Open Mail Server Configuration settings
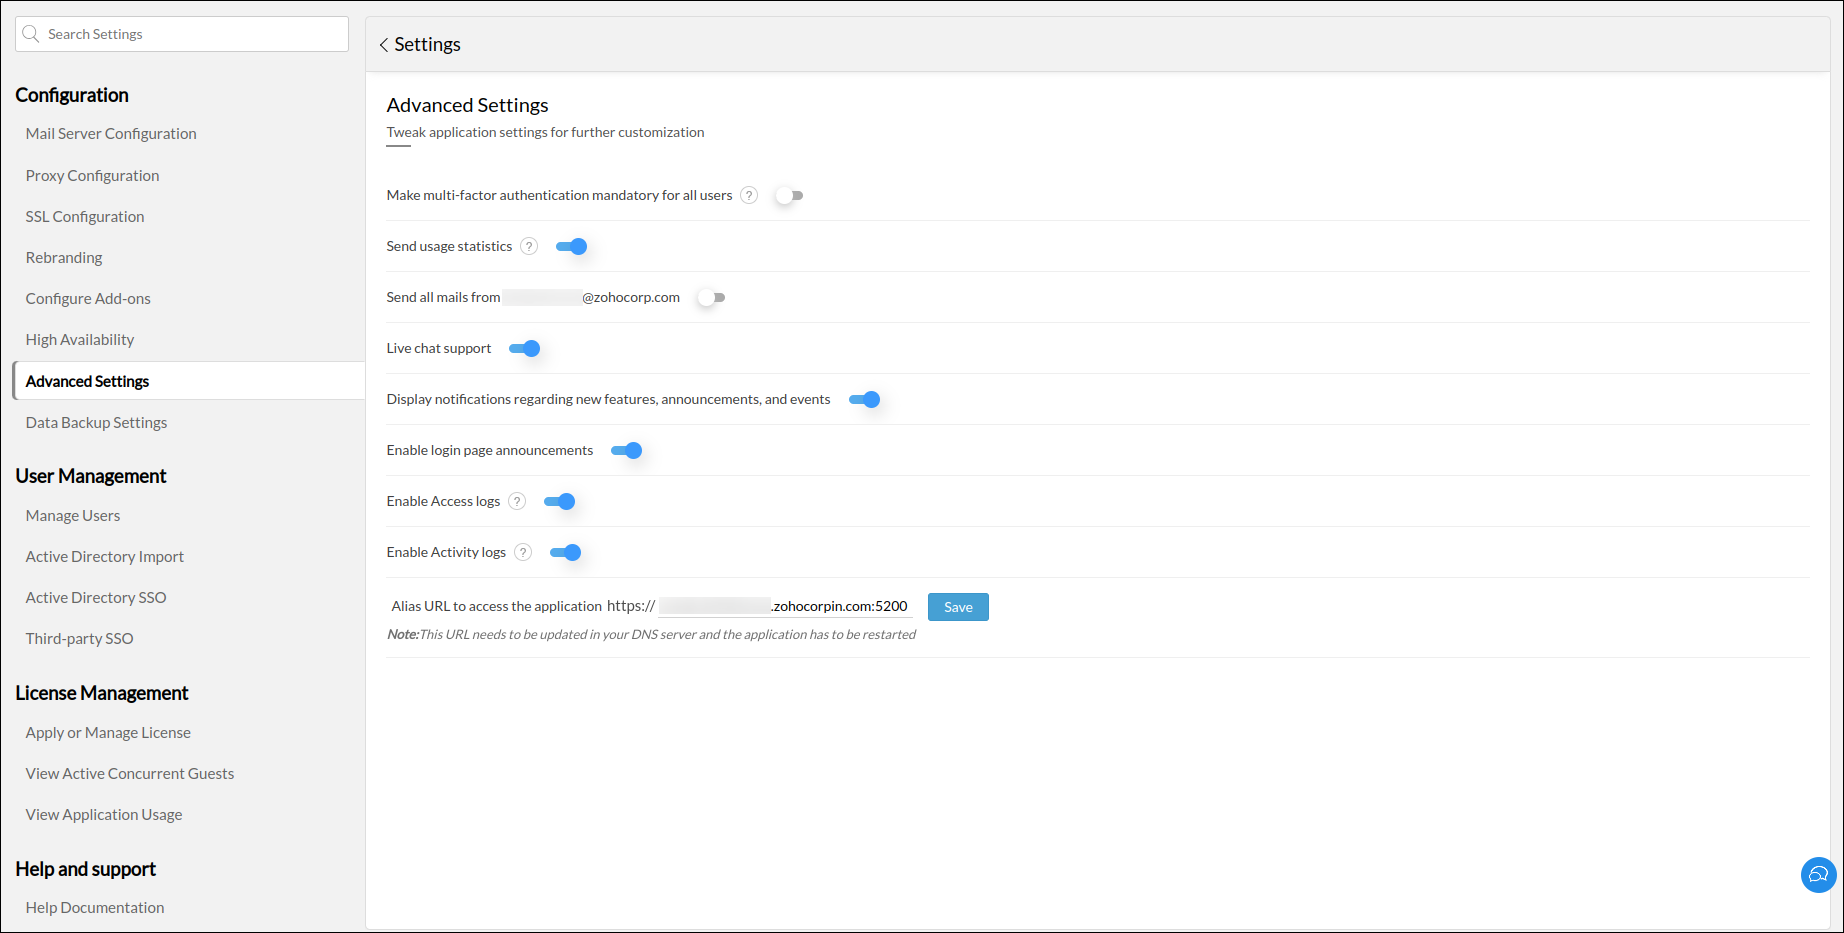 pos(111,134)
